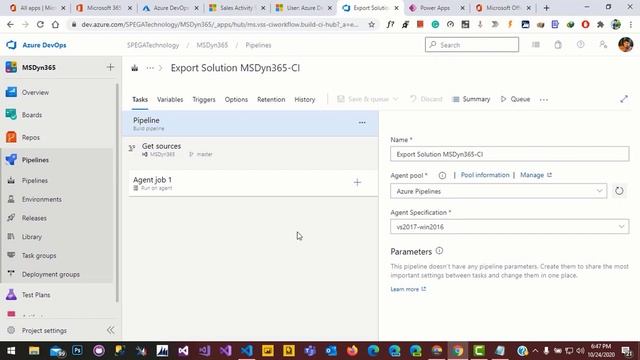Viewport: 640px width, 360px height.
Task: Open the help icon in the header
Action: coord(580,44)
